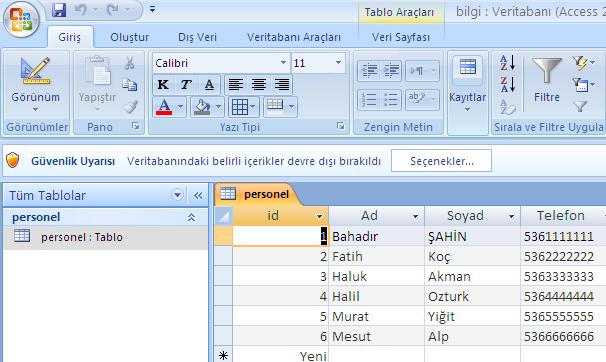Toggle bold formatting with K button

(163, 85)
